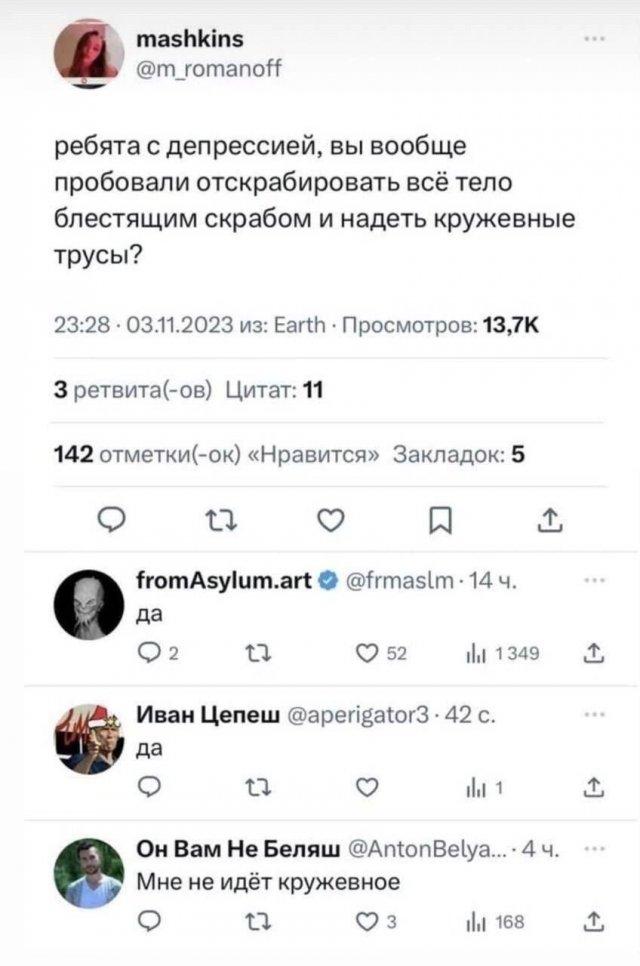Reply to the main mashkins tweet

114,517
